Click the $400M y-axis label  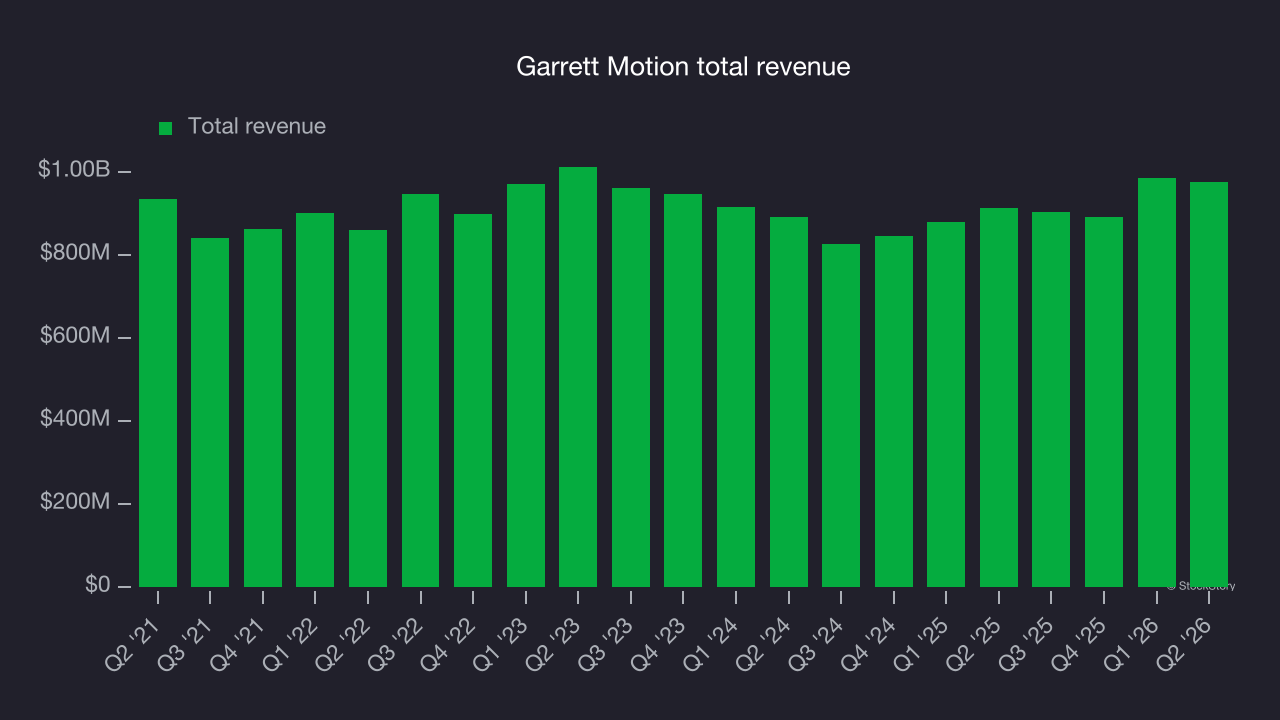[x=74, y=419]
